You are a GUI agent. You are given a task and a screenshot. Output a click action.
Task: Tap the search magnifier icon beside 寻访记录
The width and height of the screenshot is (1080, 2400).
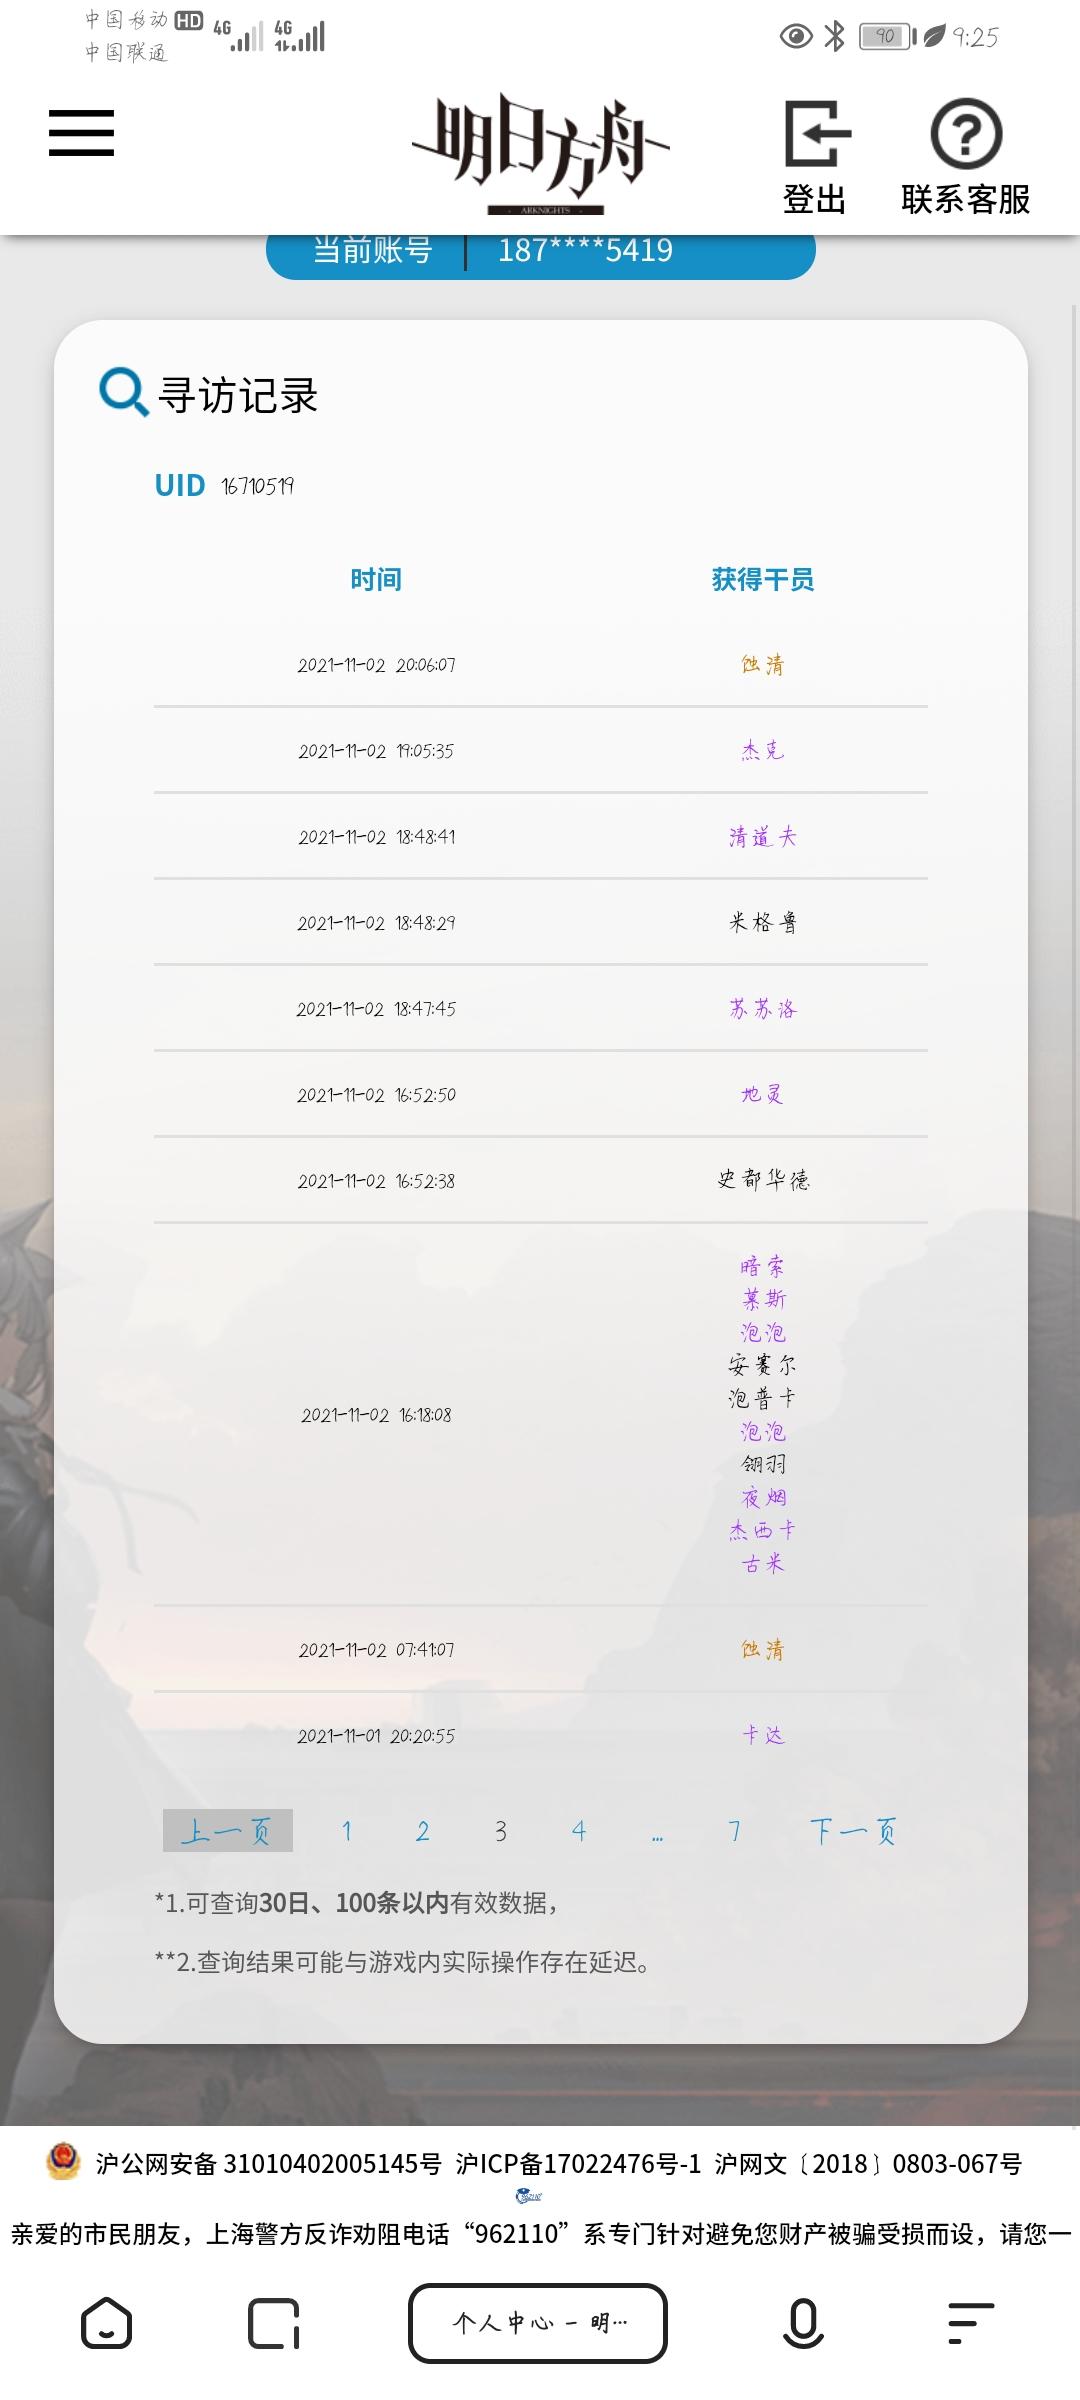coord(123,392)
